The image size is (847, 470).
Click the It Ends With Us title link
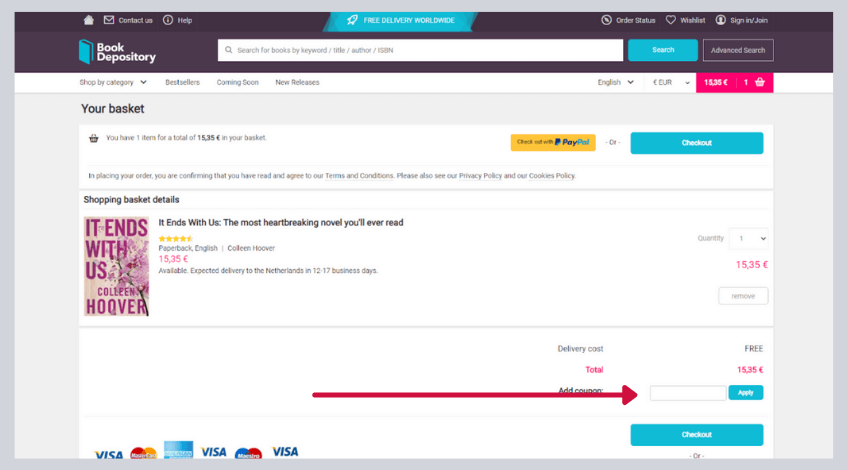click(280, 223)
